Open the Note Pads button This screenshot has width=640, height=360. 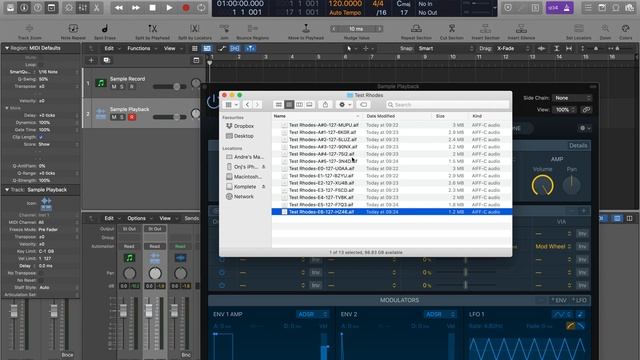pyautogui.click(x=602, y=8)
